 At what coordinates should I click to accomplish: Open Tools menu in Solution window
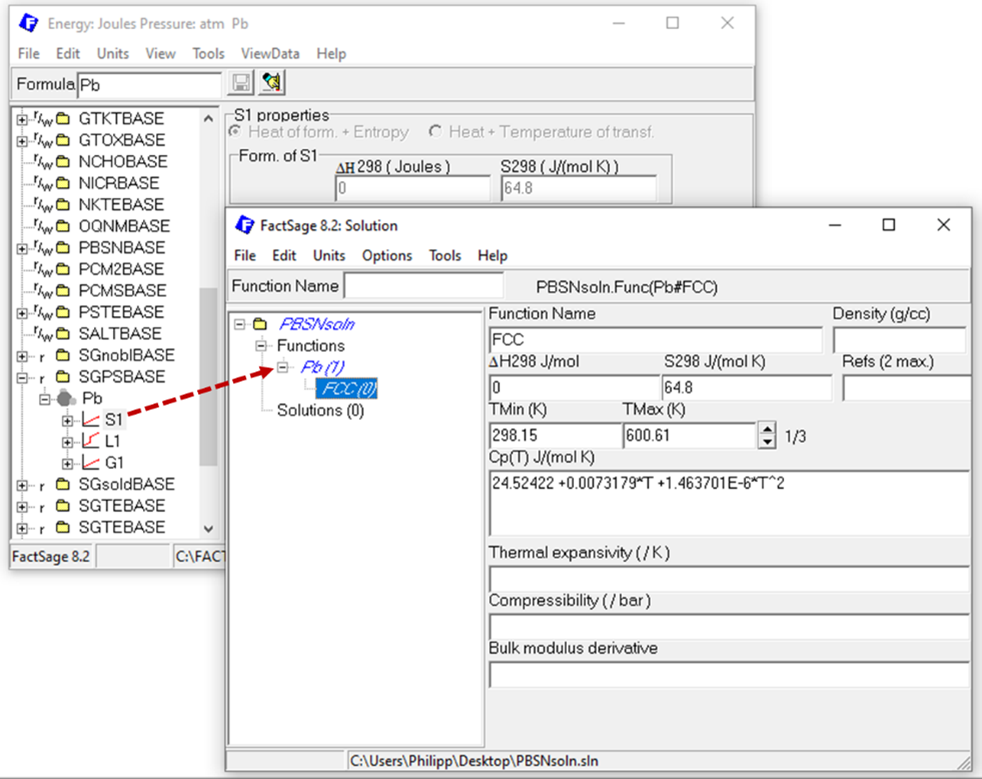(x=445, y=255)
